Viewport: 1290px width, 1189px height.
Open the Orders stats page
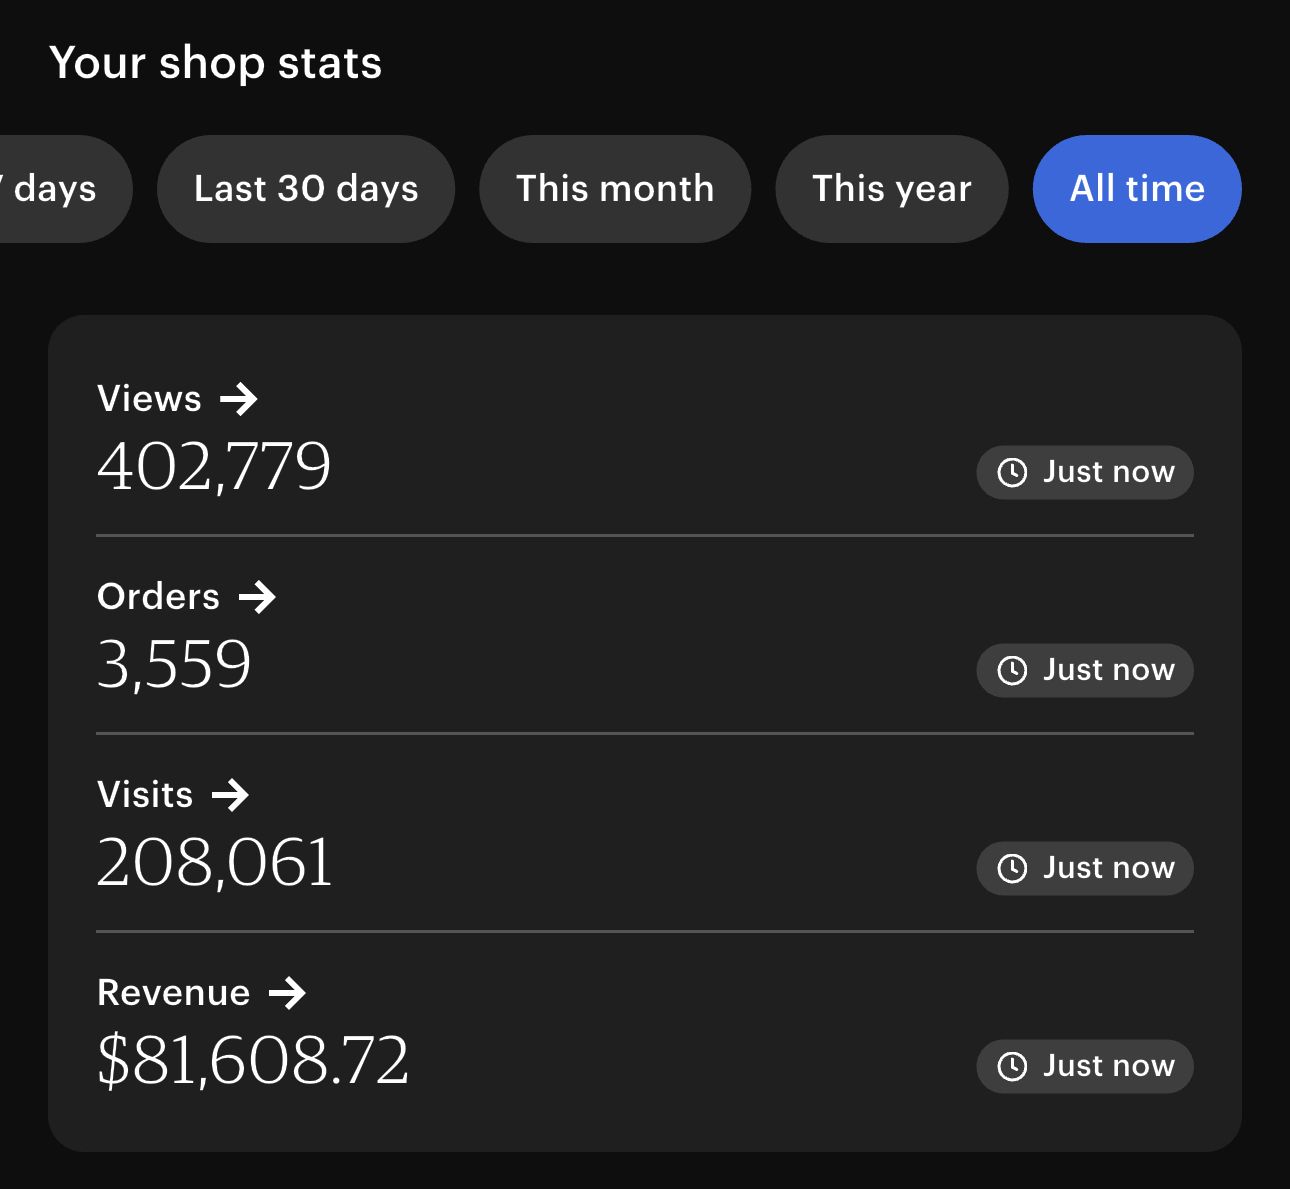click(x=159, y=597)
